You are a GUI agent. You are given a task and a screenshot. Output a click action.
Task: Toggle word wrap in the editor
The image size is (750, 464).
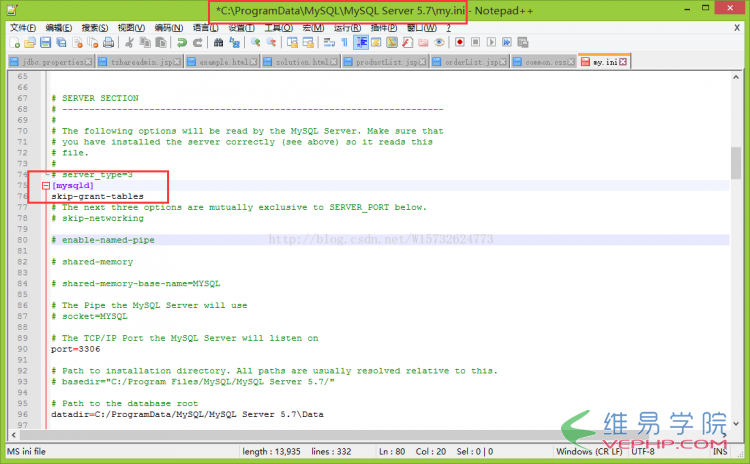[329, 43]
